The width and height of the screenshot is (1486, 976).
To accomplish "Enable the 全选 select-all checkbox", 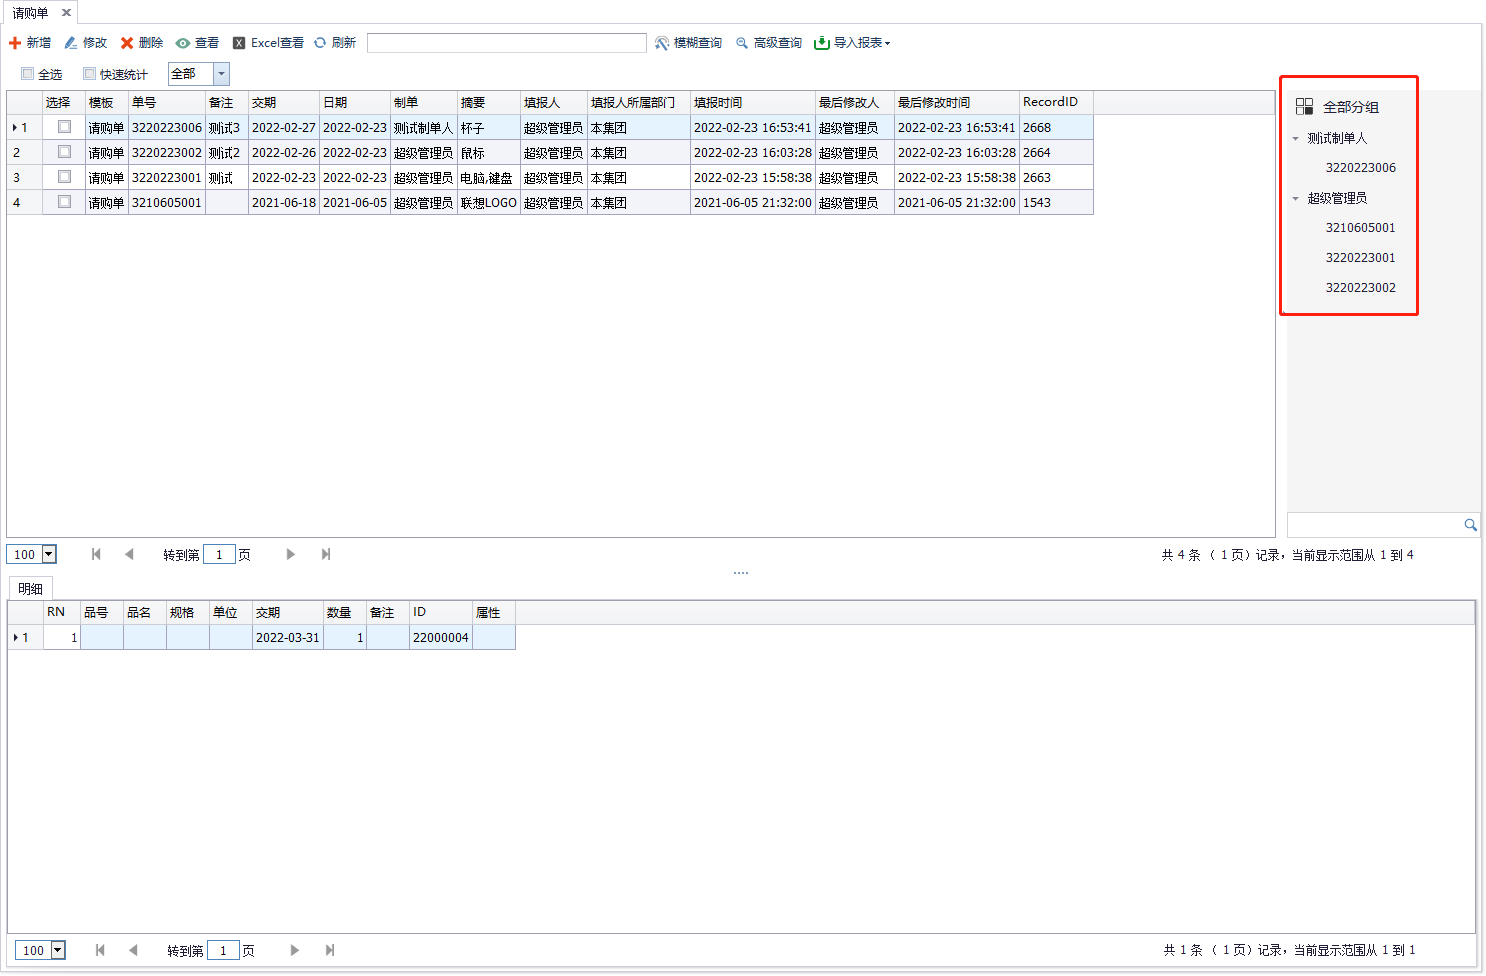I will click(x=28, y=74).
